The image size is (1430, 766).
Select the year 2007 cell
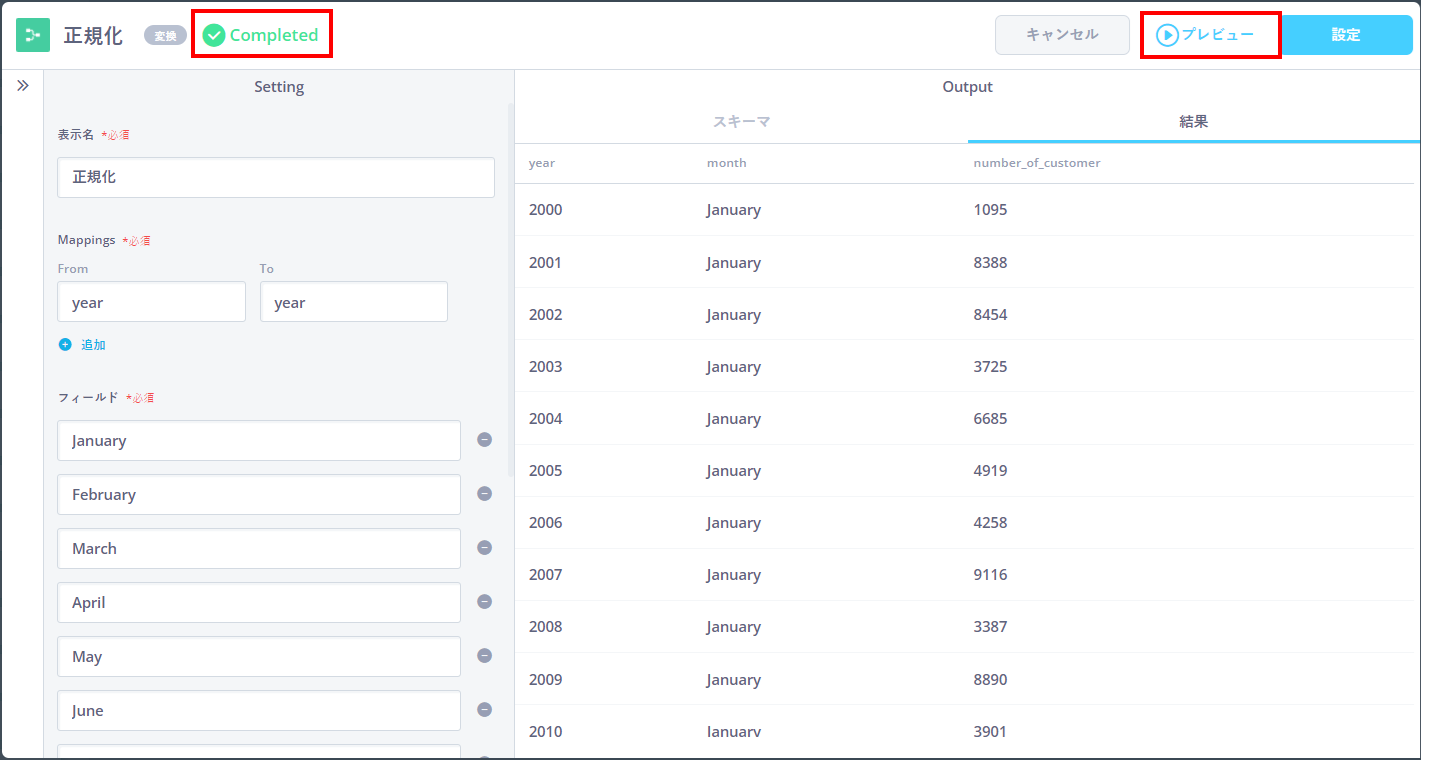545,575
